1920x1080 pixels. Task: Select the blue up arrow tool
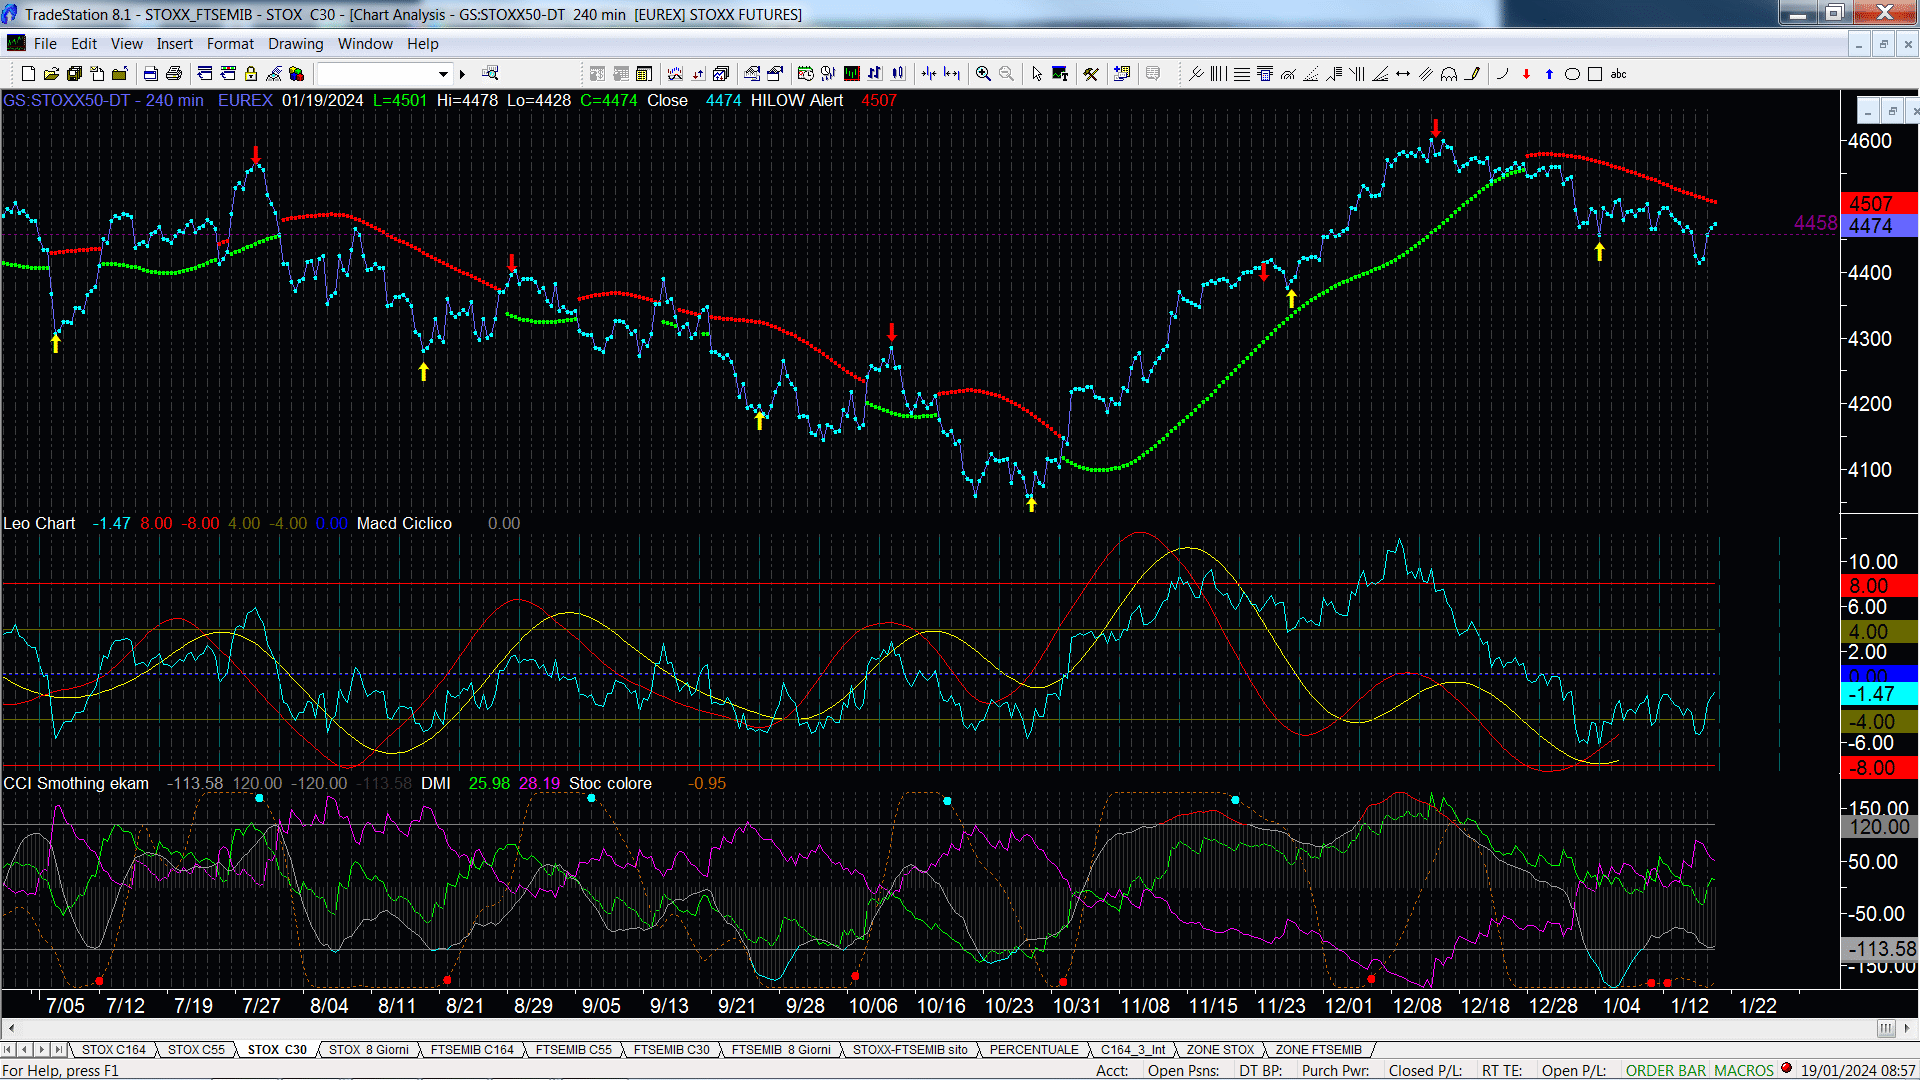(x=1549, y=74)
